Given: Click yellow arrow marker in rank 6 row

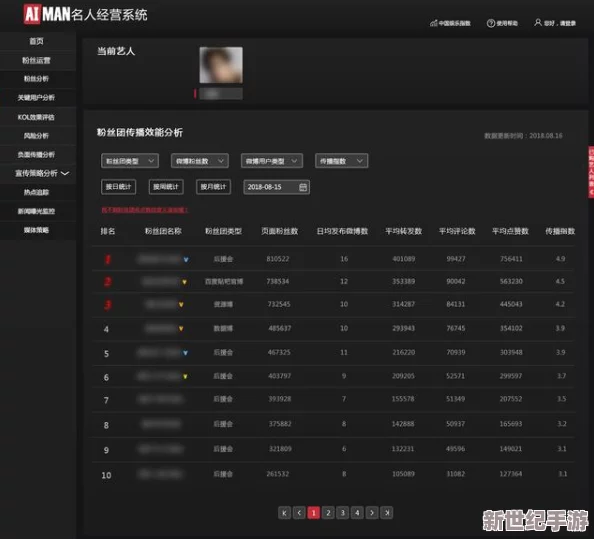Looking at the screenshot, I should tap(185, 377).
